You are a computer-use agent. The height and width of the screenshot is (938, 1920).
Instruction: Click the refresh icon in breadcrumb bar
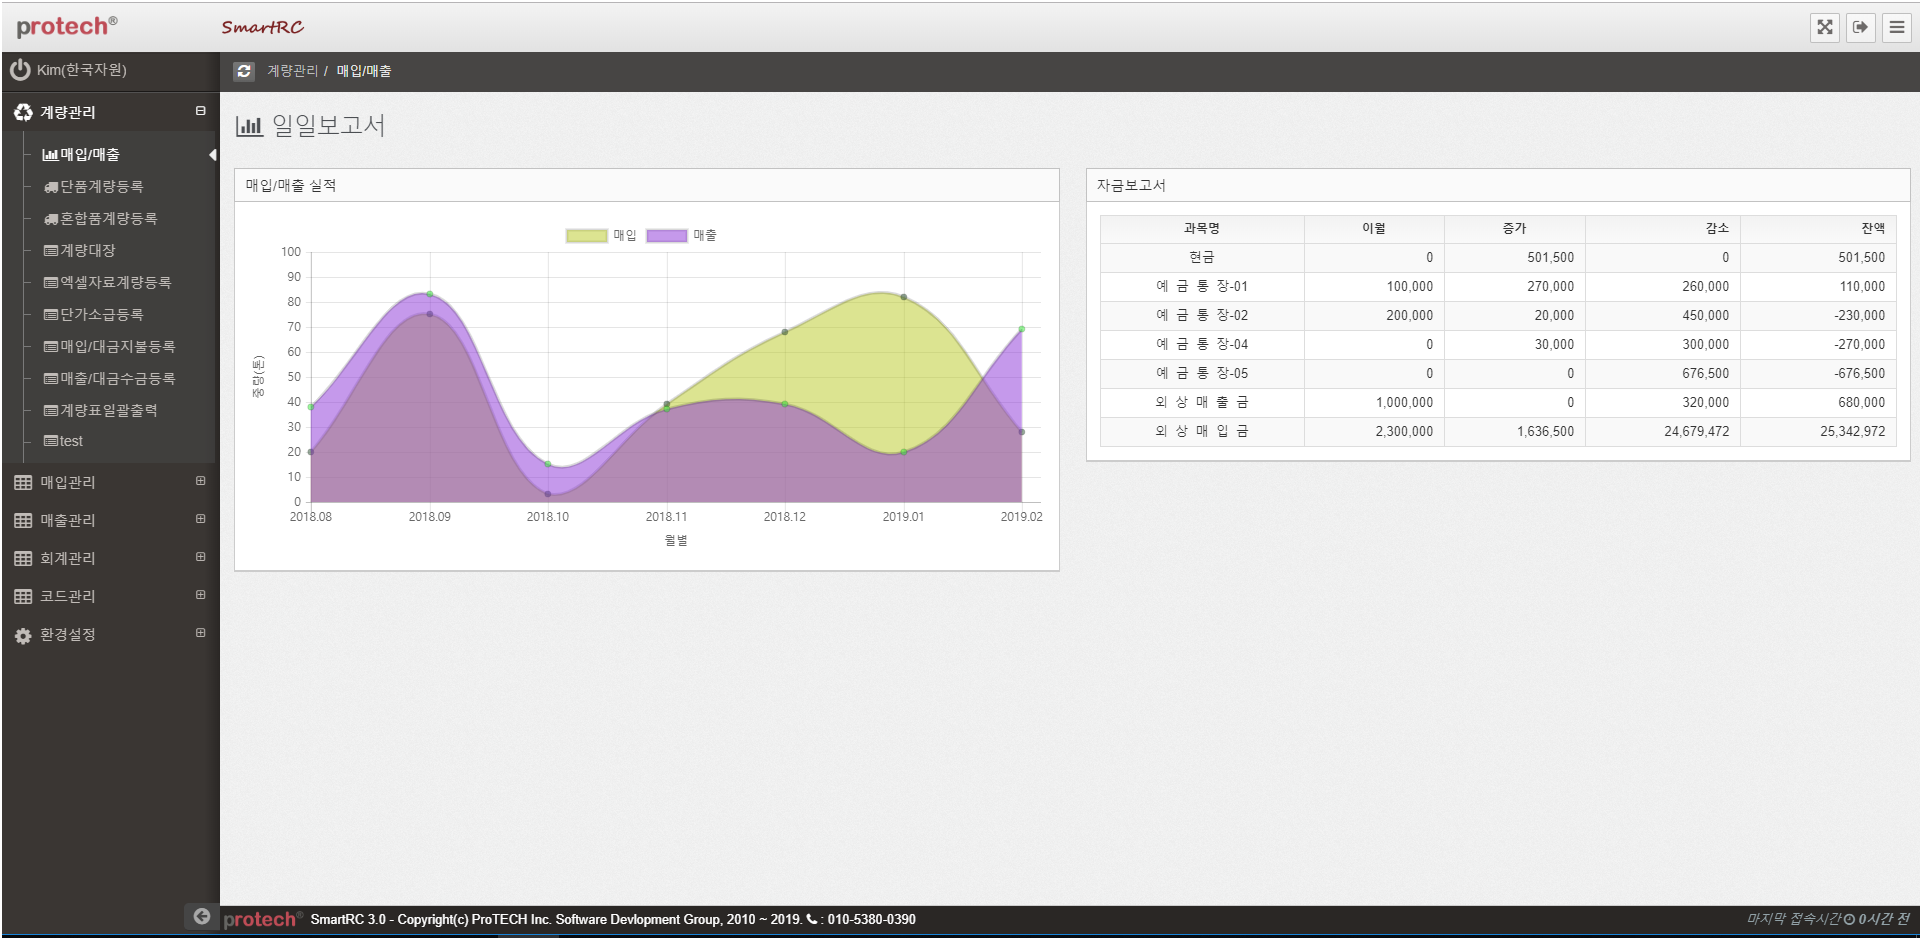click(x=244, y=71)
